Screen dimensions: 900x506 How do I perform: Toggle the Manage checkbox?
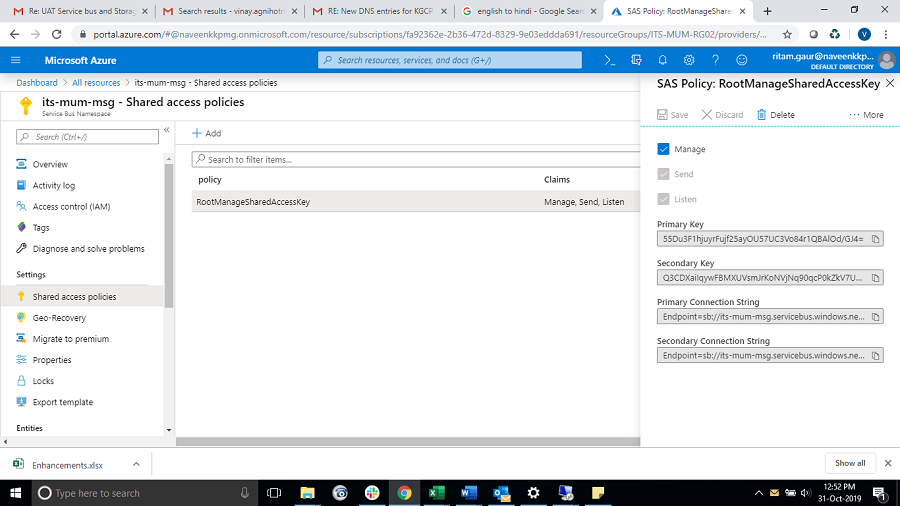(x=663, y=149)
